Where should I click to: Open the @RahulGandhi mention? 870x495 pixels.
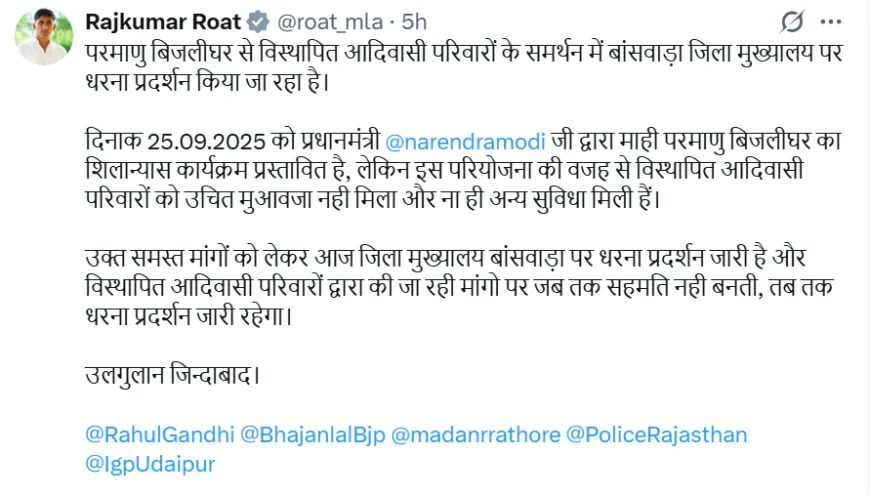point(160,435)
